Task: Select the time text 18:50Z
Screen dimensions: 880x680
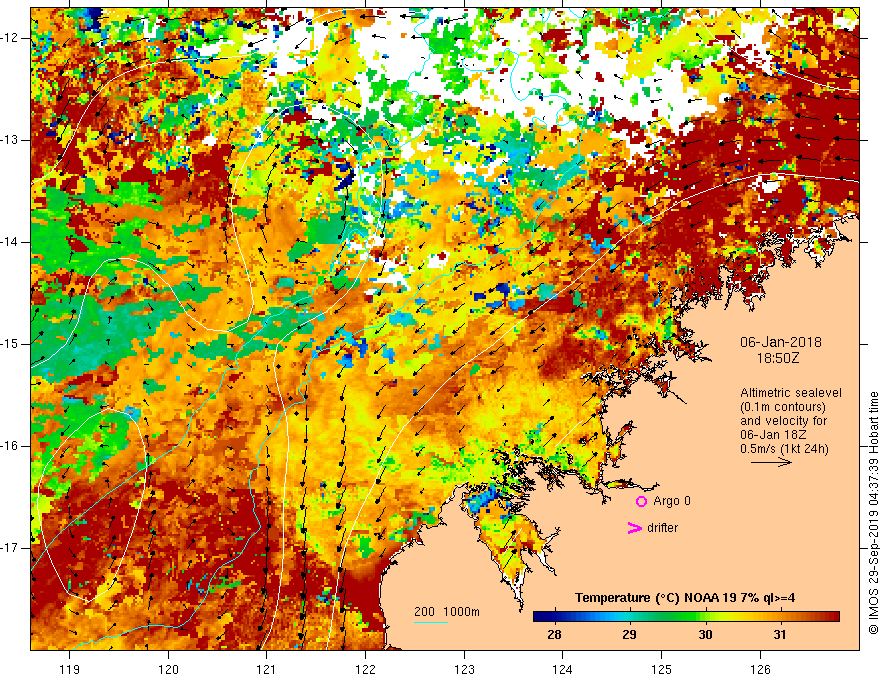Action: click(778, 358)
